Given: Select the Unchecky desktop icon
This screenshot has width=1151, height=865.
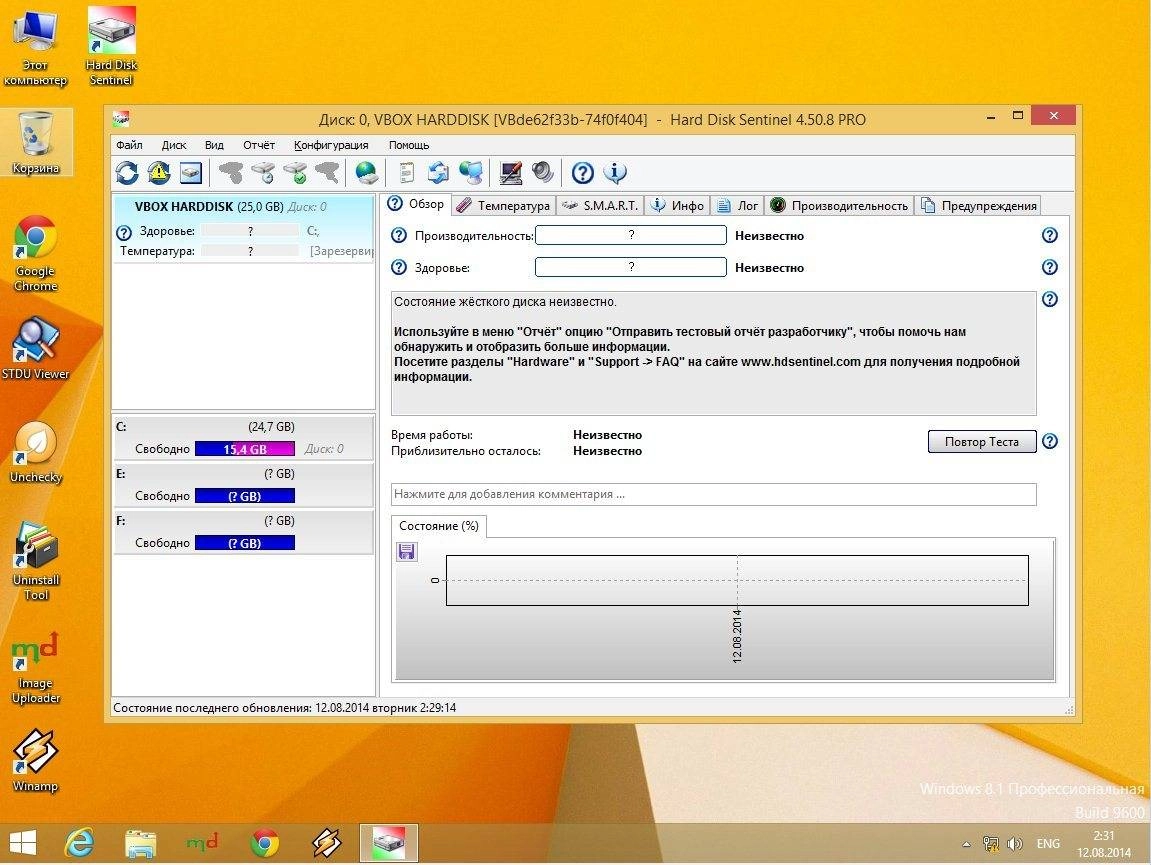Looking at the screenshot, I should pyautogui.click(x=35, y=452).
